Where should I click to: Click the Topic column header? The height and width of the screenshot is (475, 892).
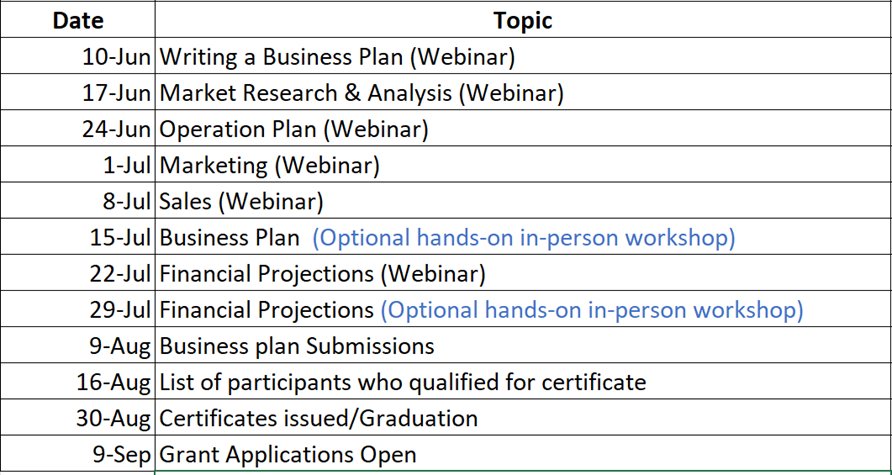pyautogui.click(x=522, y=20)
